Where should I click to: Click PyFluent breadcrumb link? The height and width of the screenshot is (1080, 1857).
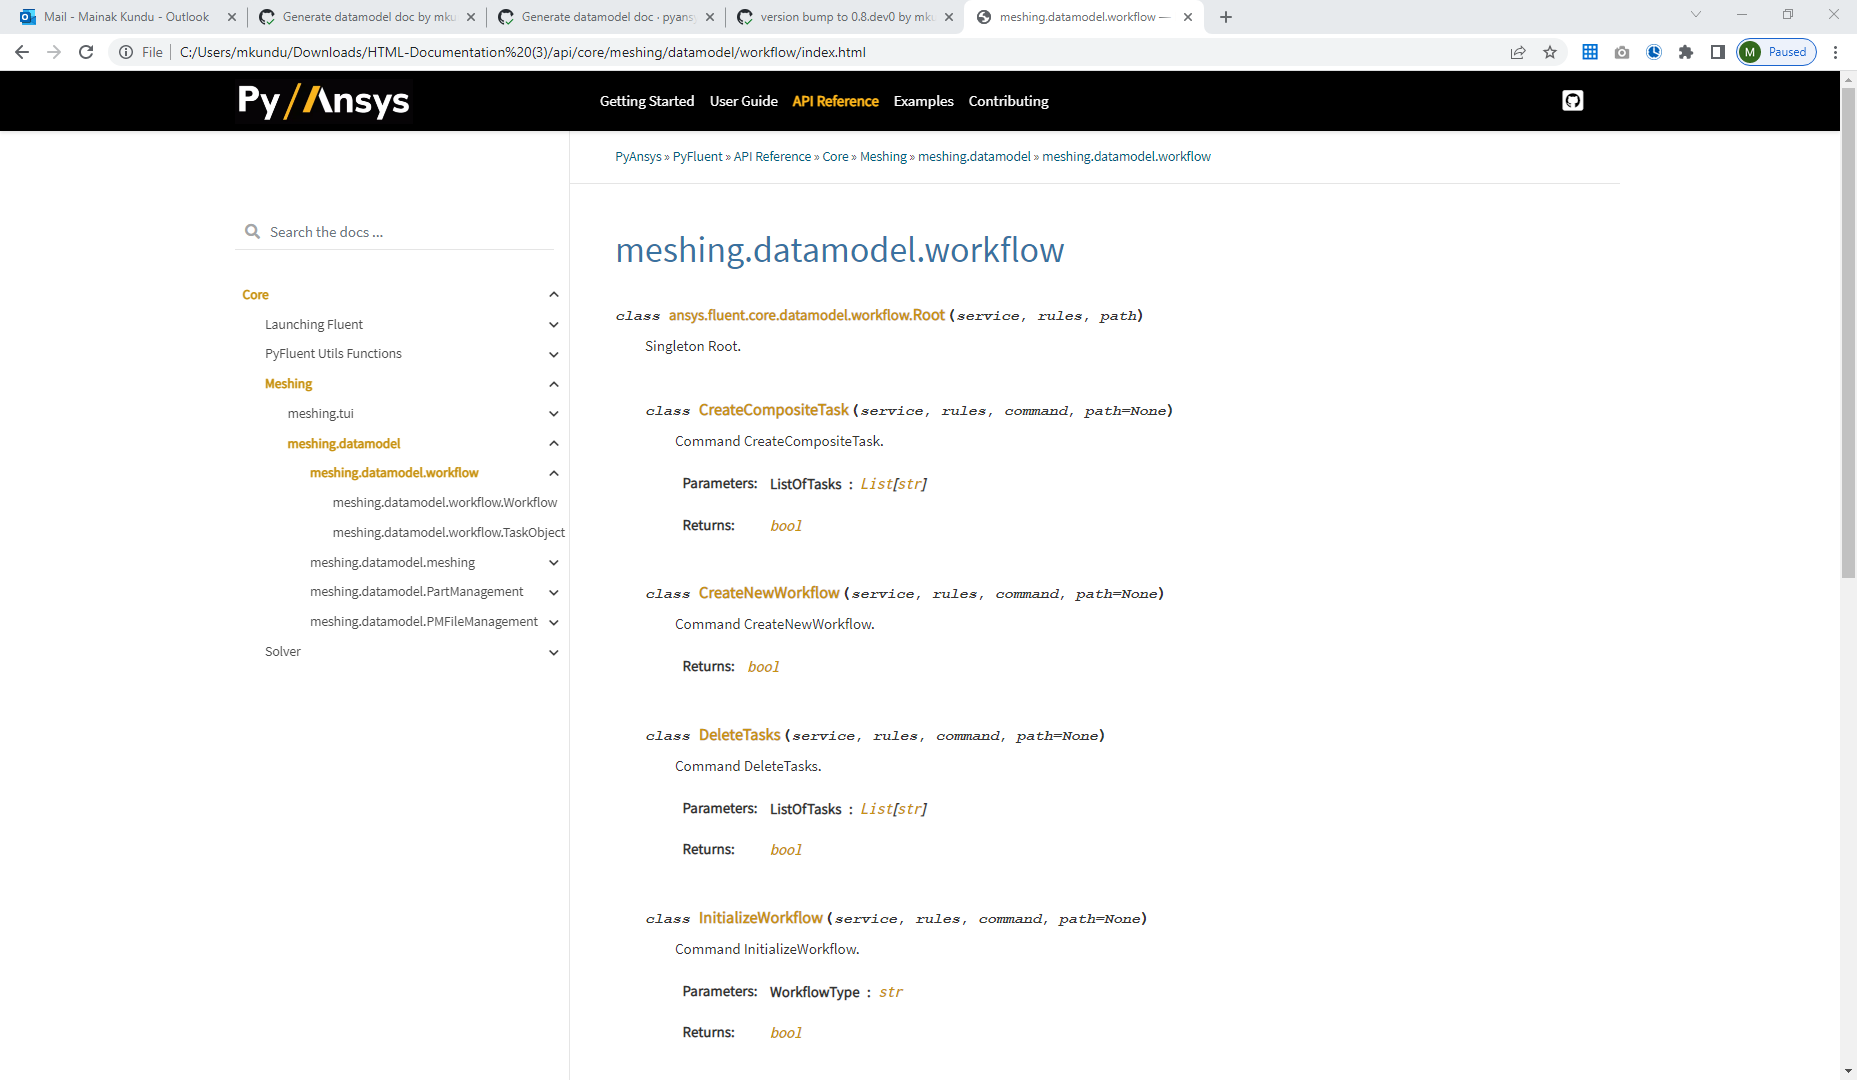point(697,157)
